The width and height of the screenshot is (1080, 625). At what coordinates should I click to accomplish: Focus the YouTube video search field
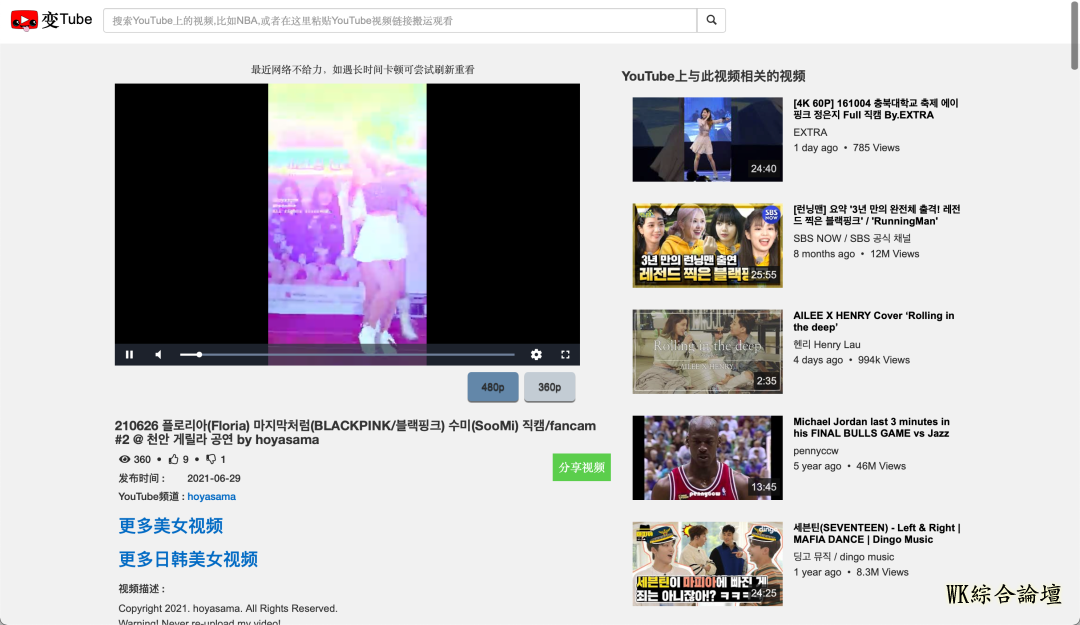400,21
